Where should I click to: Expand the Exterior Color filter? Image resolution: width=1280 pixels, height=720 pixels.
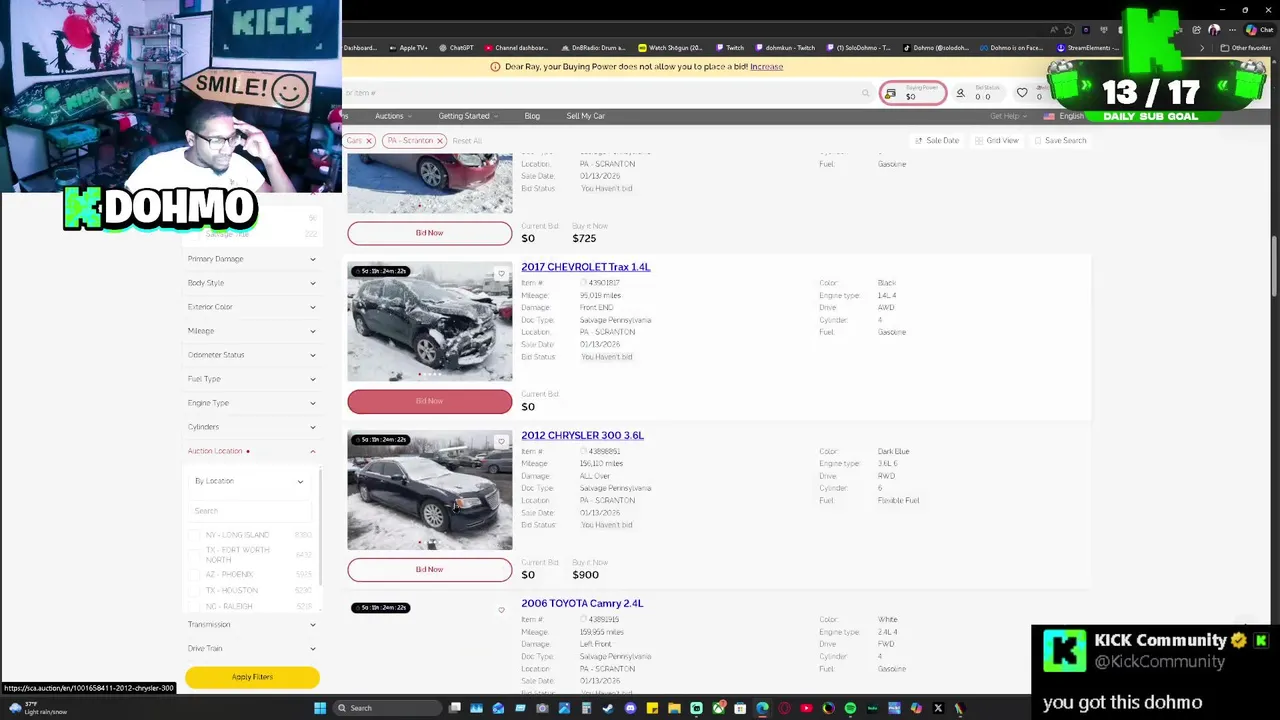coord(252,307)
